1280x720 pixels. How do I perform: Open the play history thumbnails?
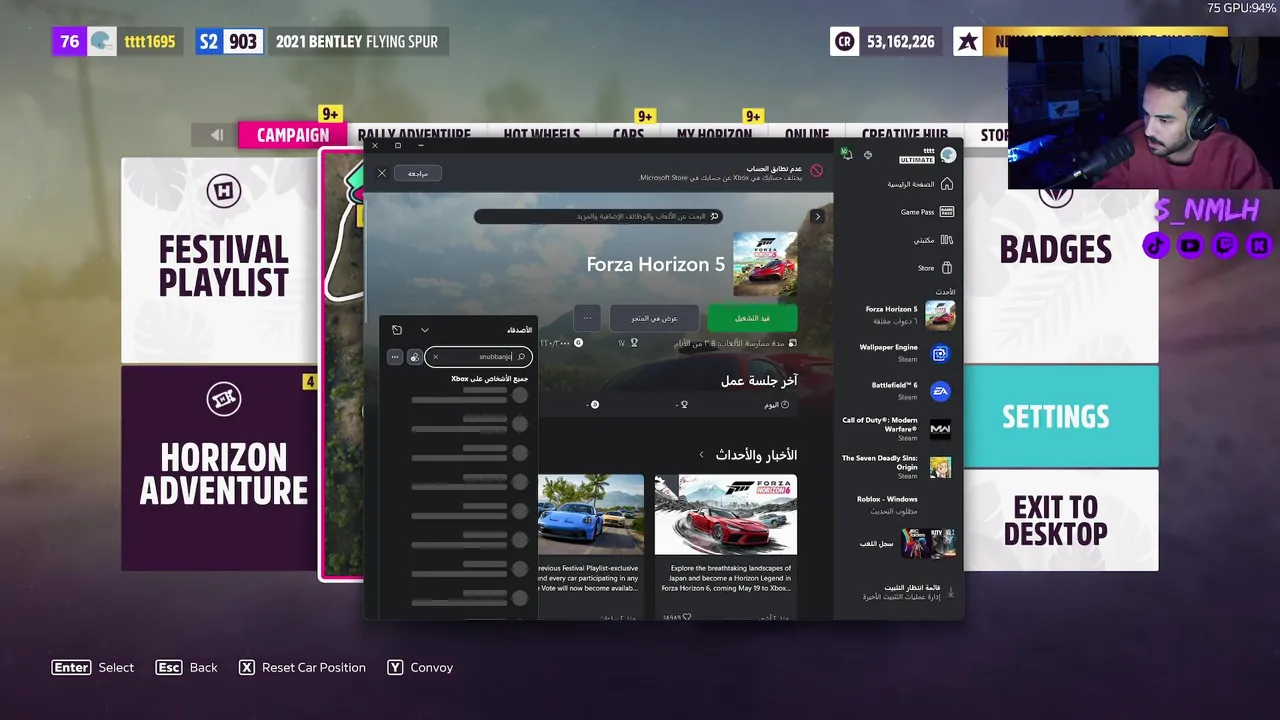(x=928, y=543)
